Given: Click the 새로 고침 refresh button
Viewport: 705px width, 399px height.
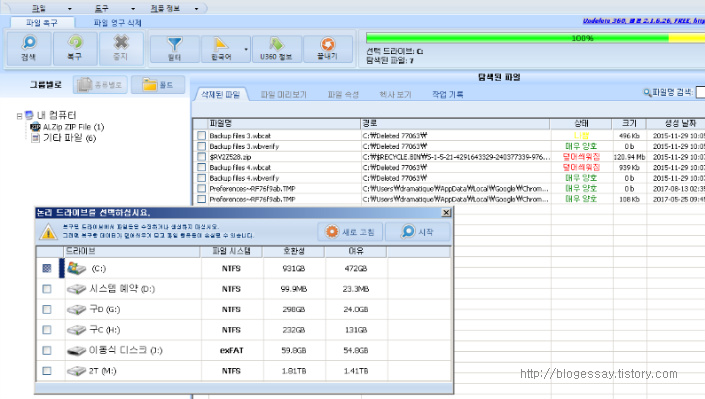Looking at the screenshot, I should [x=350, y=232].
